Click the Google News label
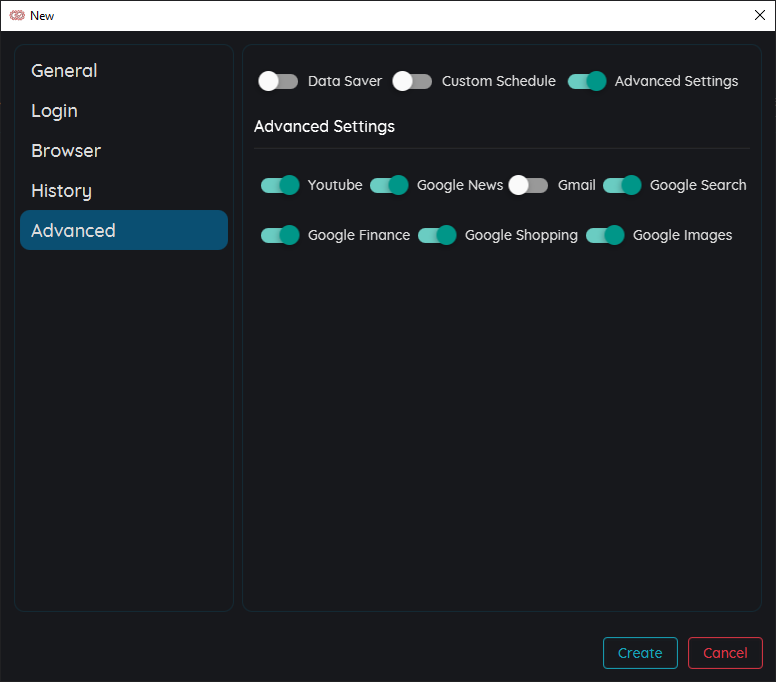This screenshot has height=682, width=776. click(x=460, y=185)
